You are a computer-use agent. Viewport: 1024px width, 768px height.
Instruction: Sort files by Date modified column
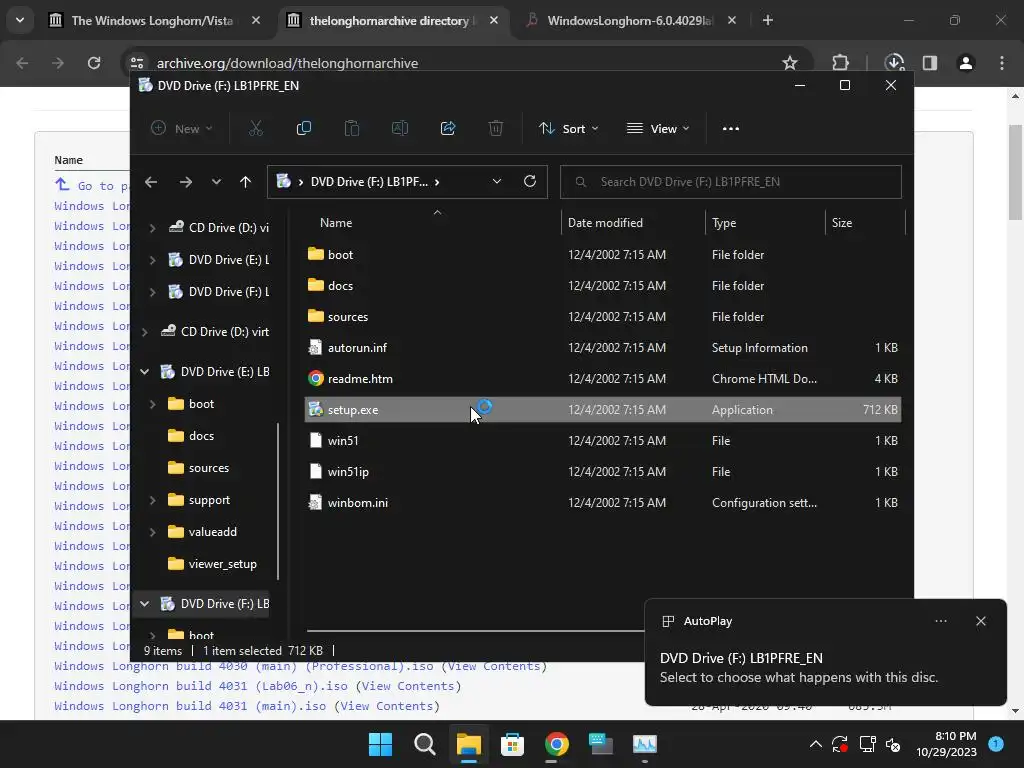[605, 223]
